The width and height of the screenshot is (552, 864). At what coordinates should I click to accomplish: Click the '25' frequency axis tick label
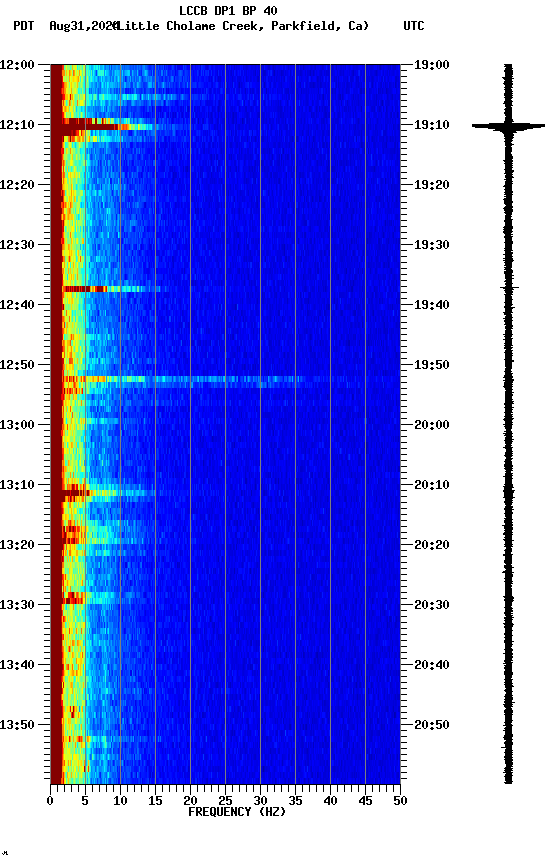coord(225,801)
